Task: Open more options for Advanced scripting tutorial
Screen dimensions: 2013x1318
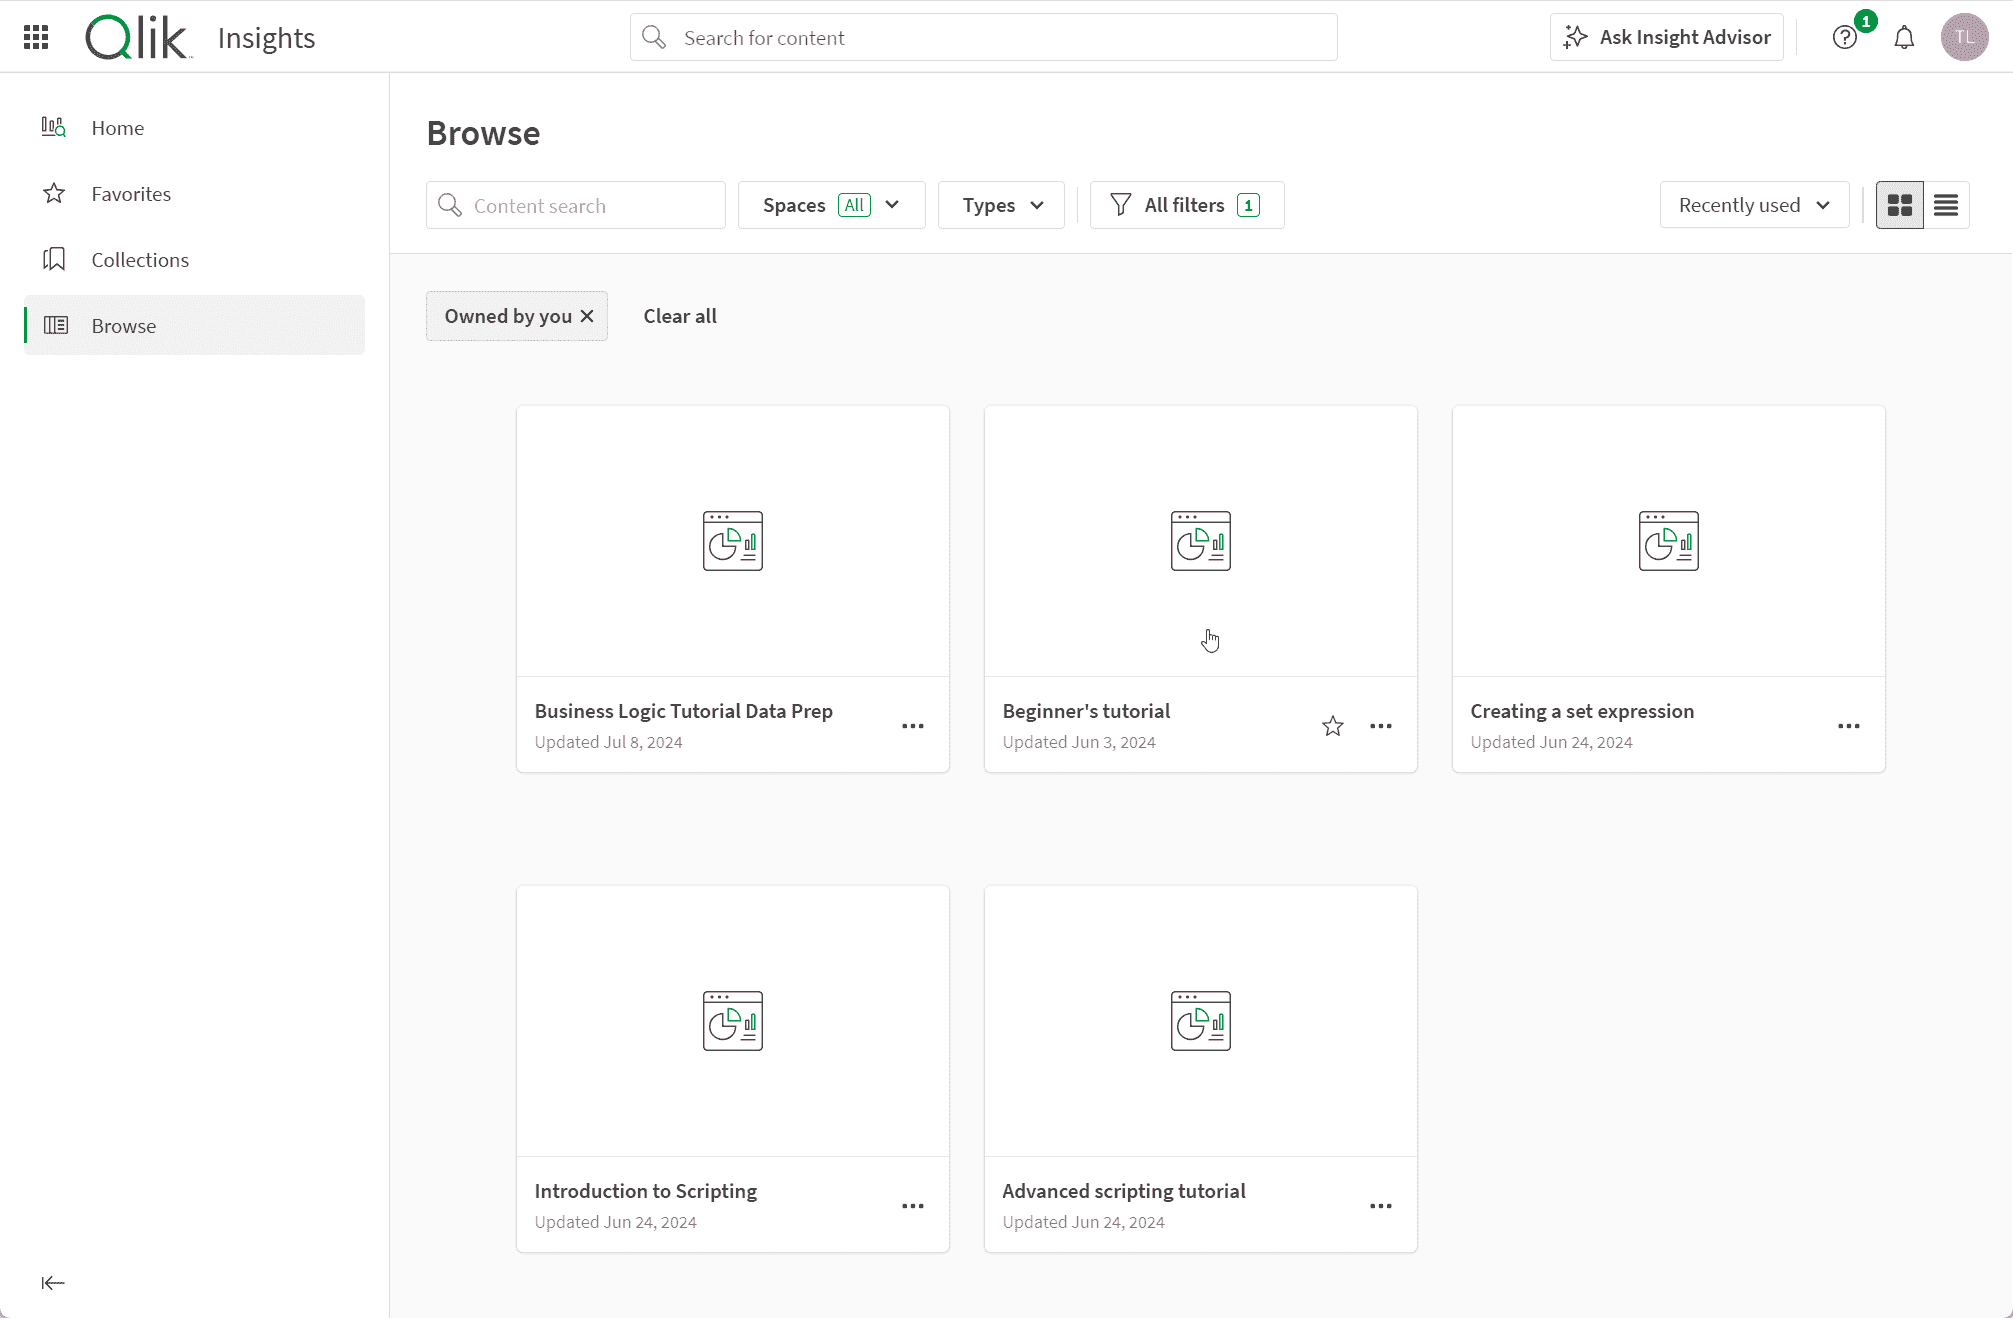Action: click(1380, 1206)
